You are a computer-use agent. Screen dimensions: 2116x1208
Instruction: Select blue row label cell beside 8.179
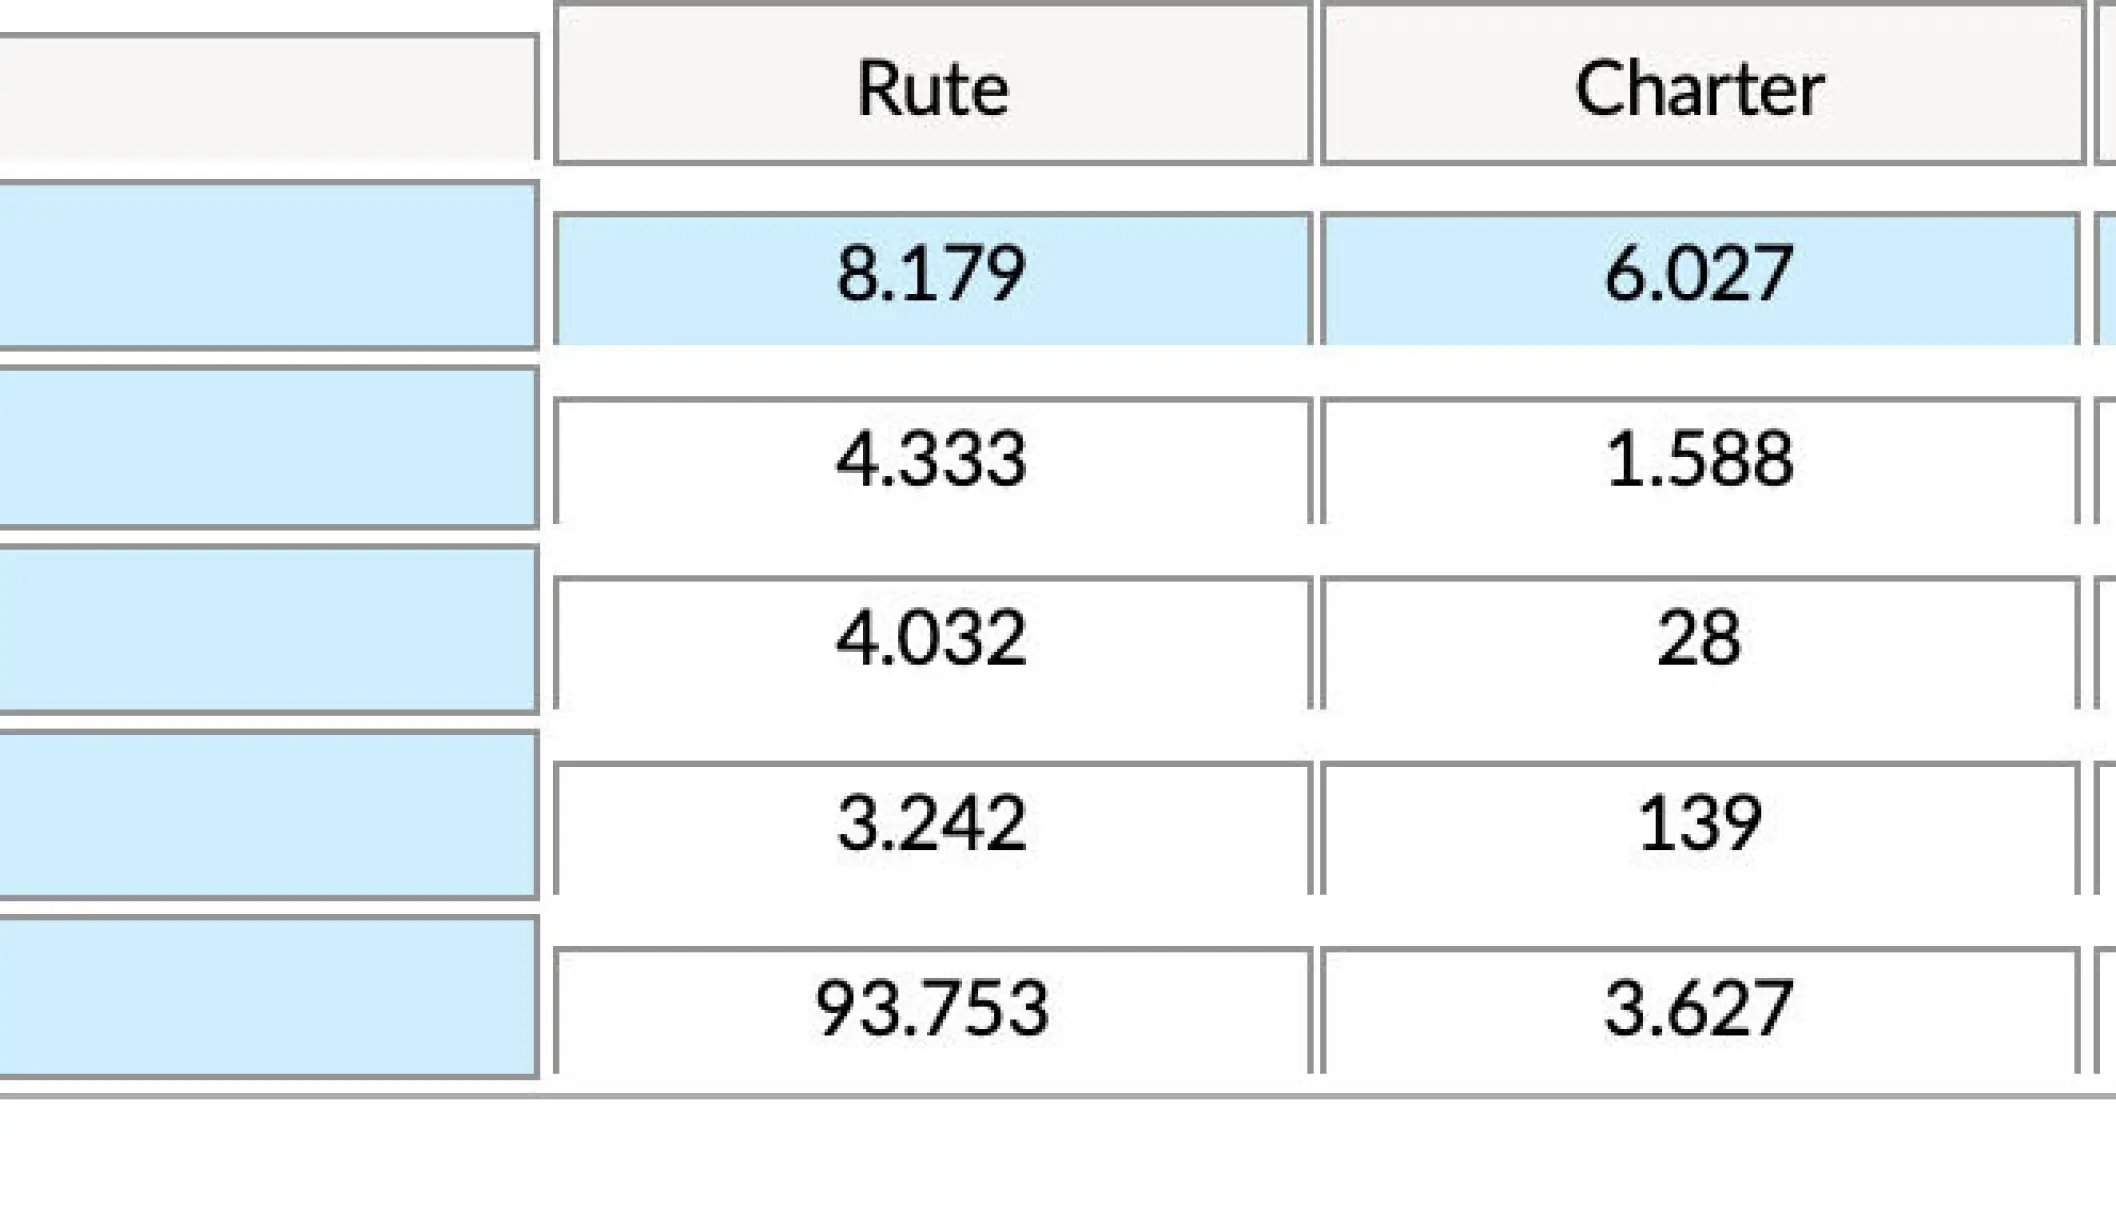pos(268,265)
